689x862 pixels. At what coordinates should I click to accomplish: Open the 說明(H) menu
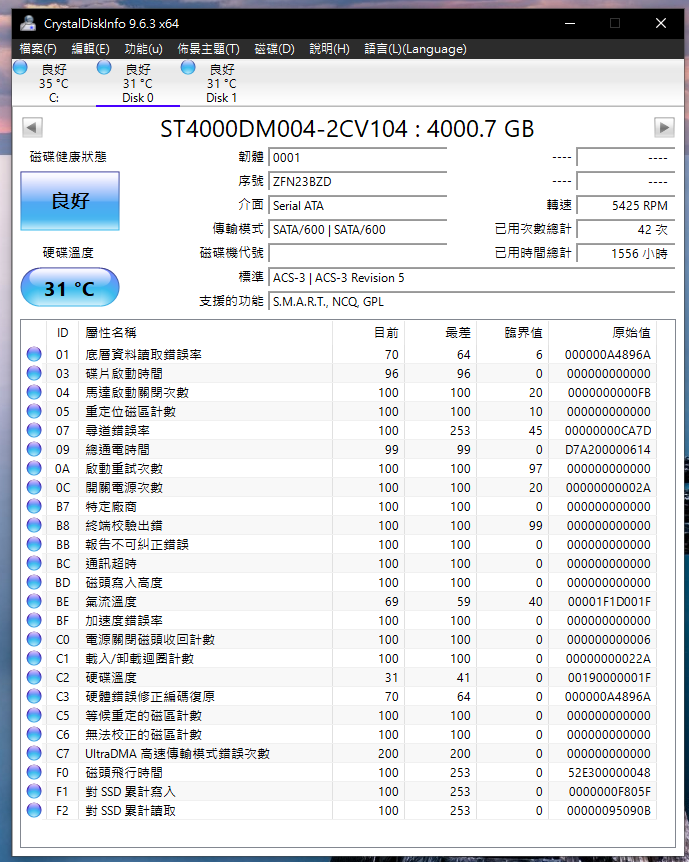329,49
